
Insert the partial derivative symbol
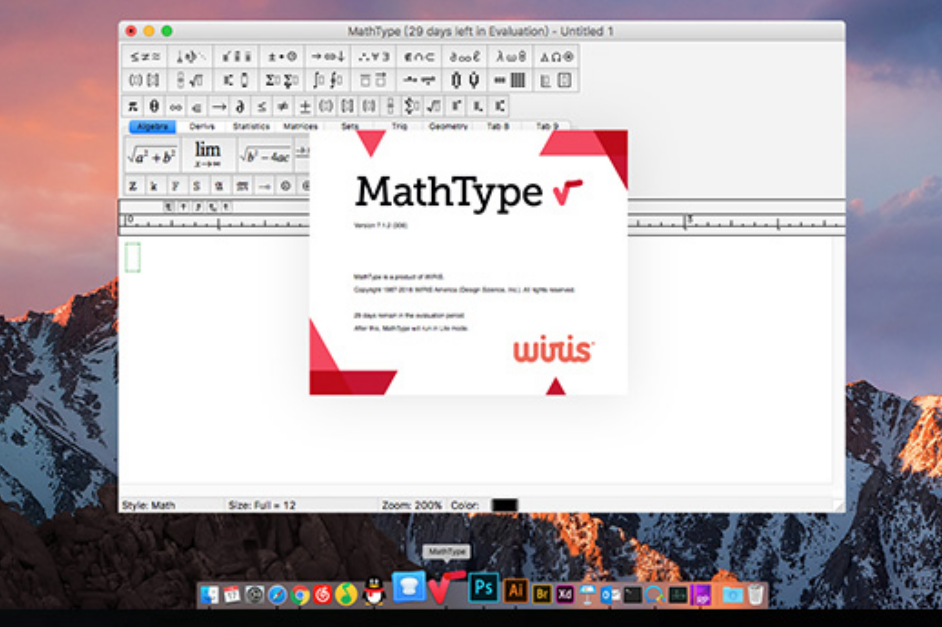coord(240,106)
